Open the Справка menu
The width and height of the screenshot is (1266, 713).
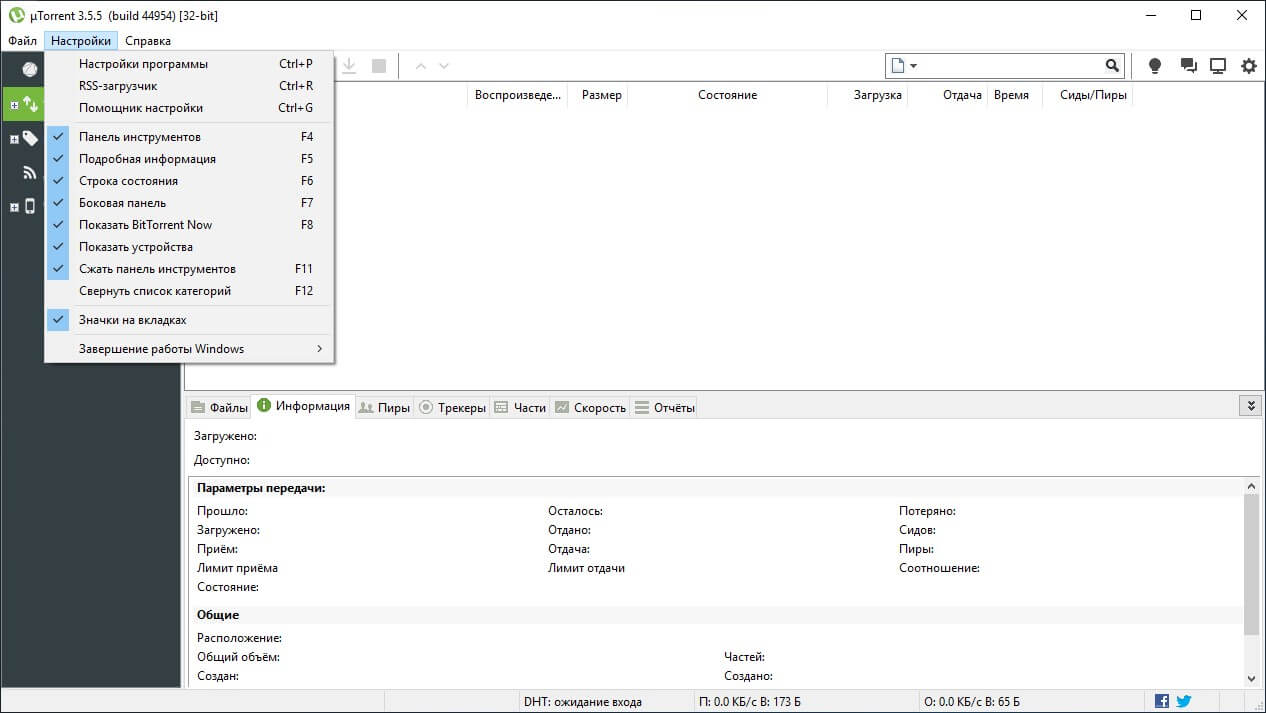(x=148, y=41)
